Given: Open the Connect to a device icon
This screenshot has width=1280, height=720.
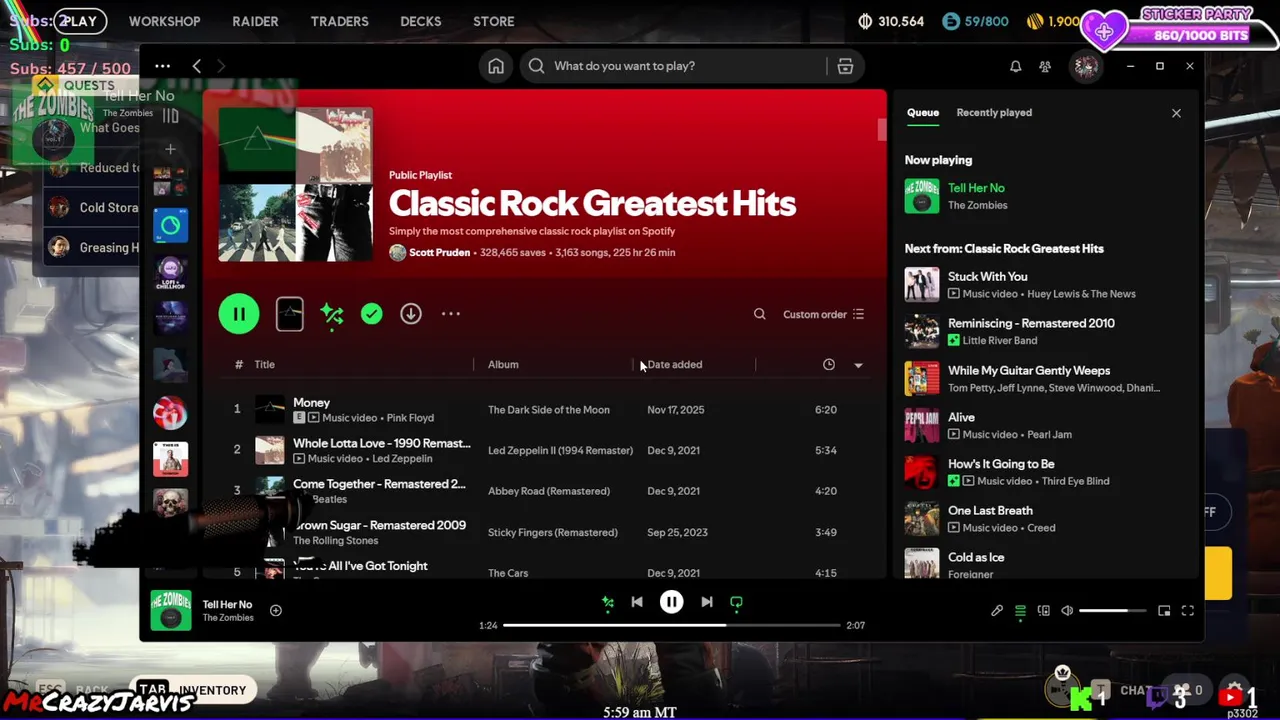Looking at the screenshot, I should 1043,611.
